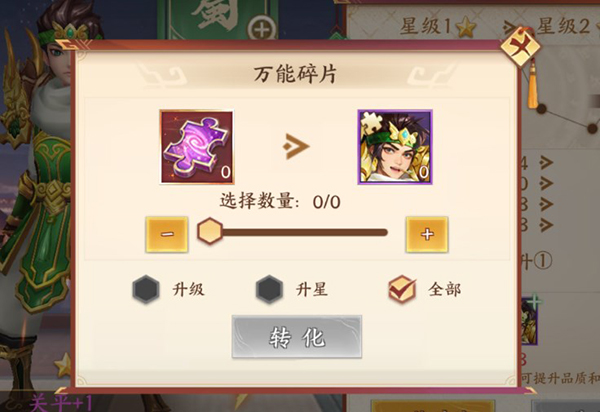Click the 星级1 star icon

[x=465, y=28]
